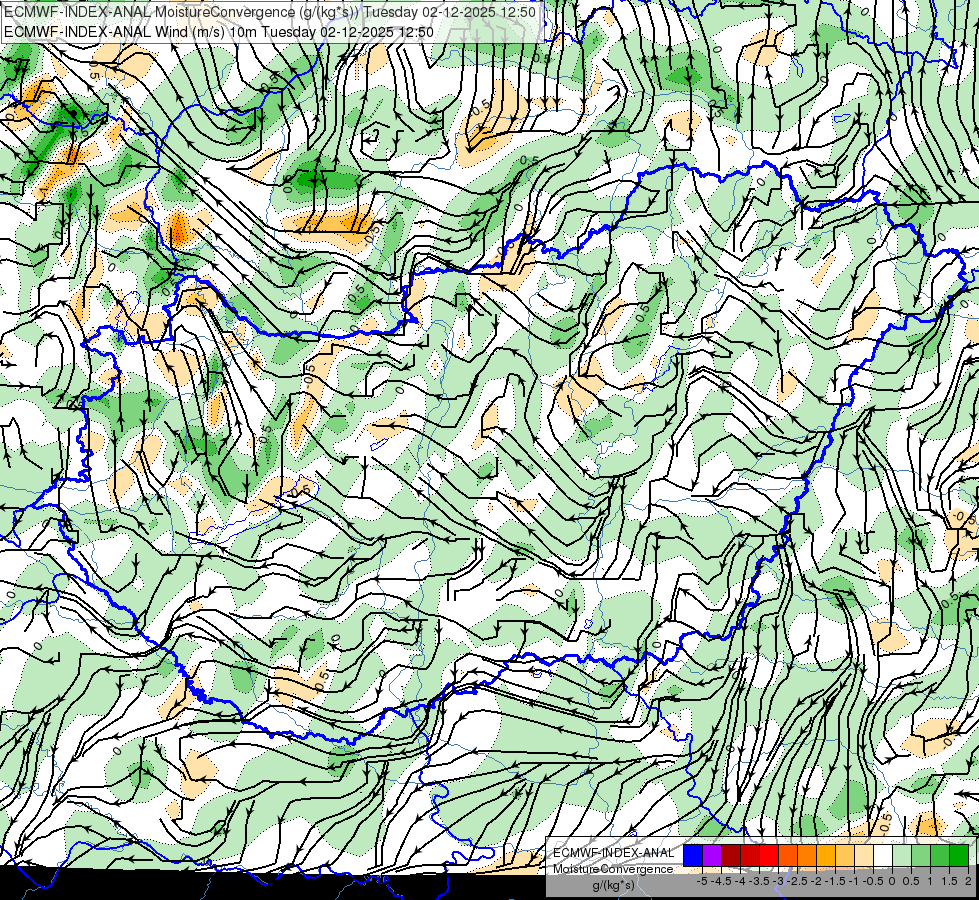This screenshot has height=900, width=979.
Task: Choose the darkest green swatch between 1.5 and 2
Action: [959, 855]
